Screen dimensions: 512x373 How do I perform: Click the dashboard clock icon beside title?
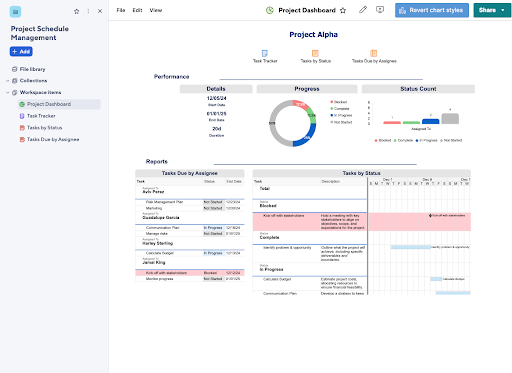(x=270, y=10)
